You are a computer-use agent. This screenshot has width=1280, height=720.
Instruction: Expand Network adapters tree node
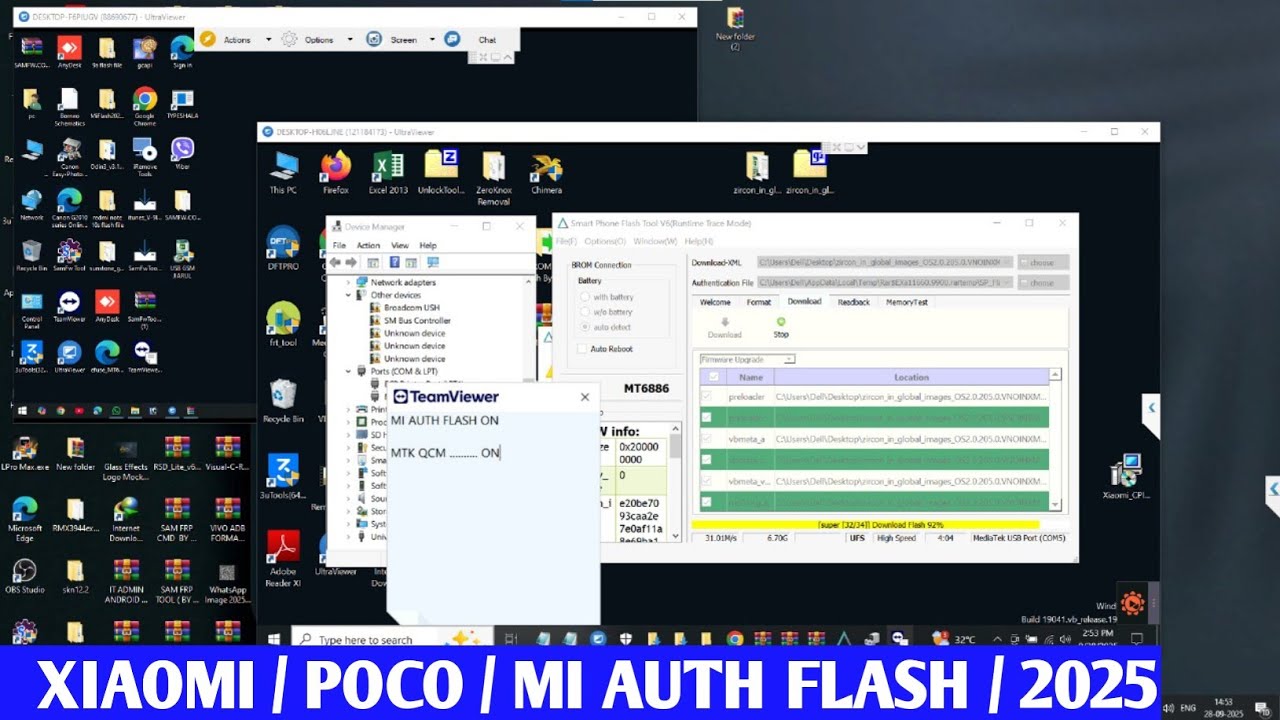349,283
